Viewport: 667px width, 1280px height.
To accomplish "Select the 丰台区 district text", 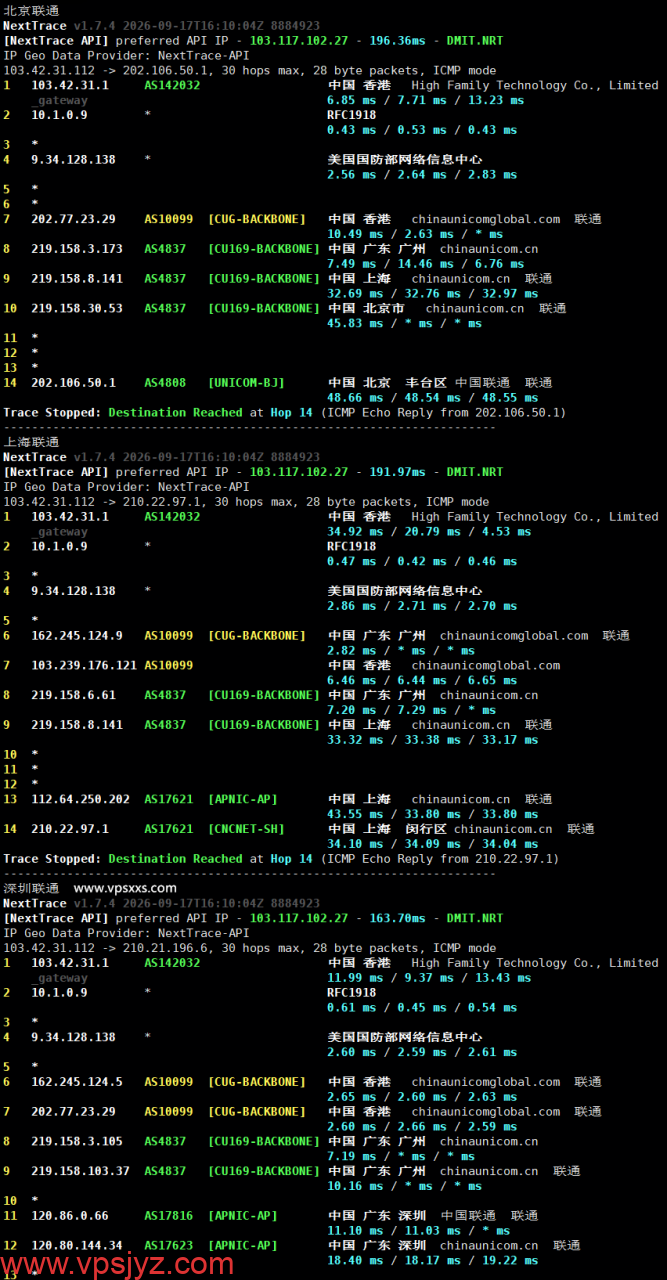I will [x=425, y=383].
